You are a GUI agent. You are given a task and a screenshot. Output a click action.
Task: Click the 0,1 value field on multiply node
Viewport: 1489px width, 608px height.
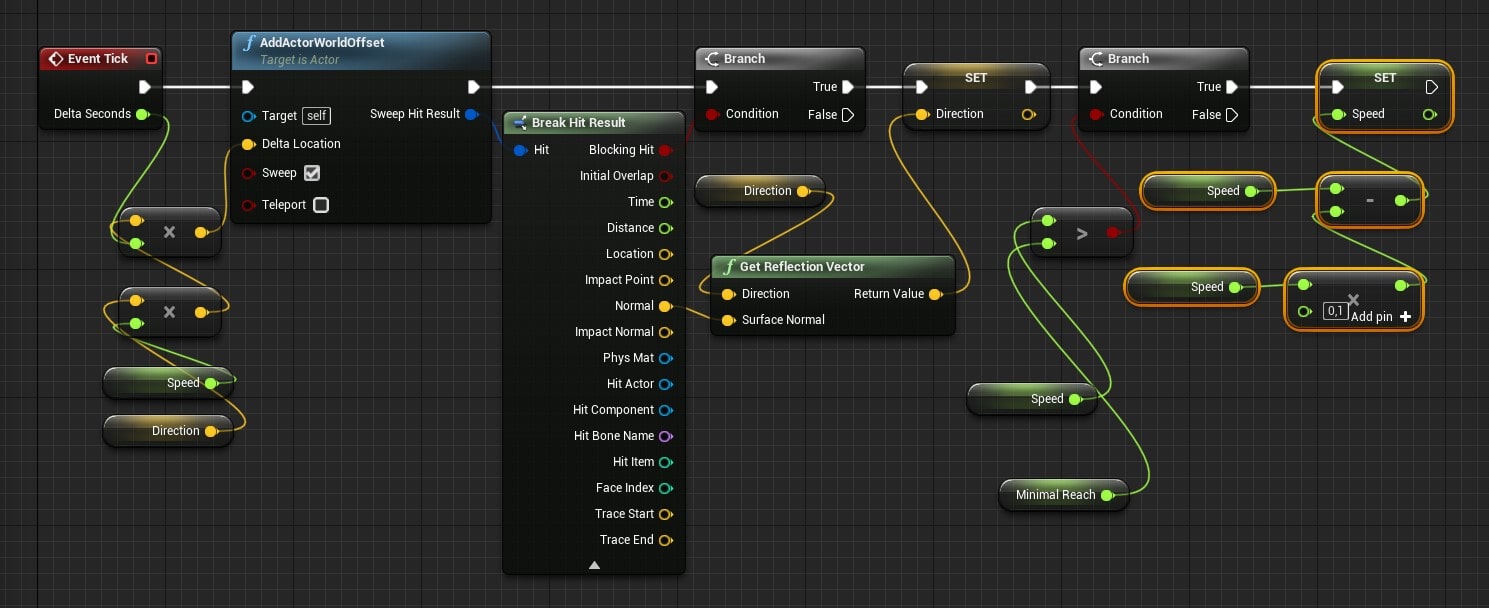point(1334,312)
